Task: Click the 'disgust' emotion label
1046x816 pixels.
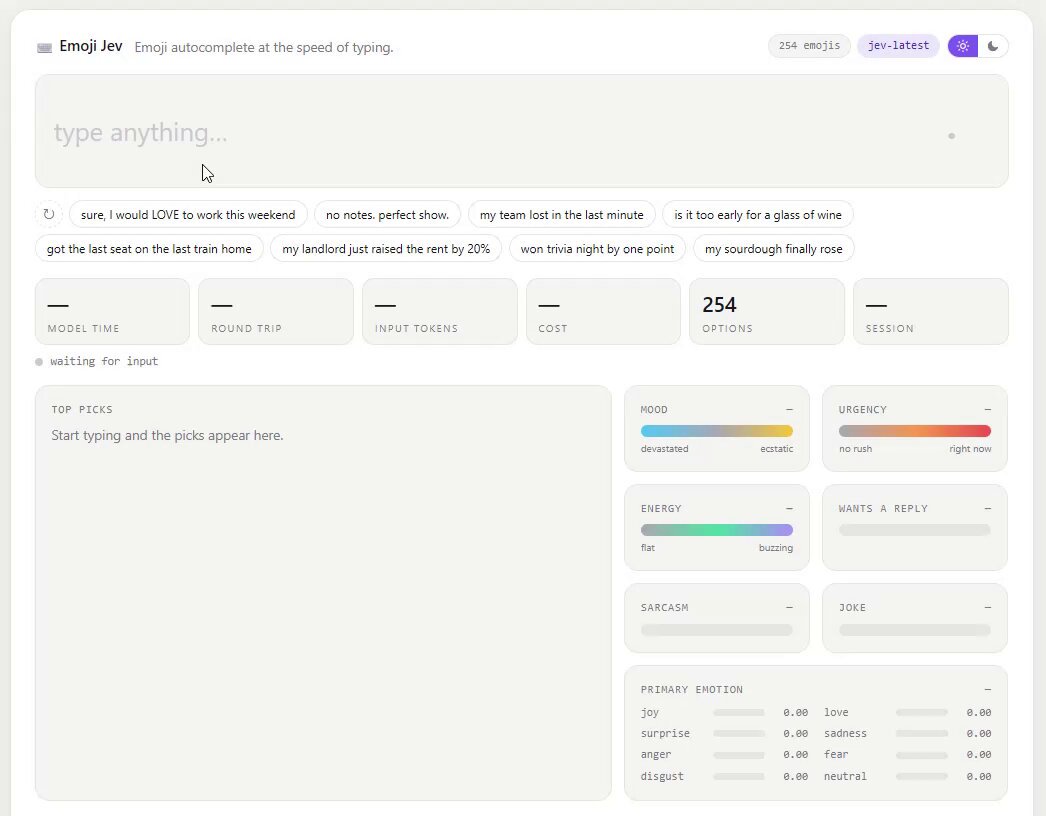Action: pos(662,776)
